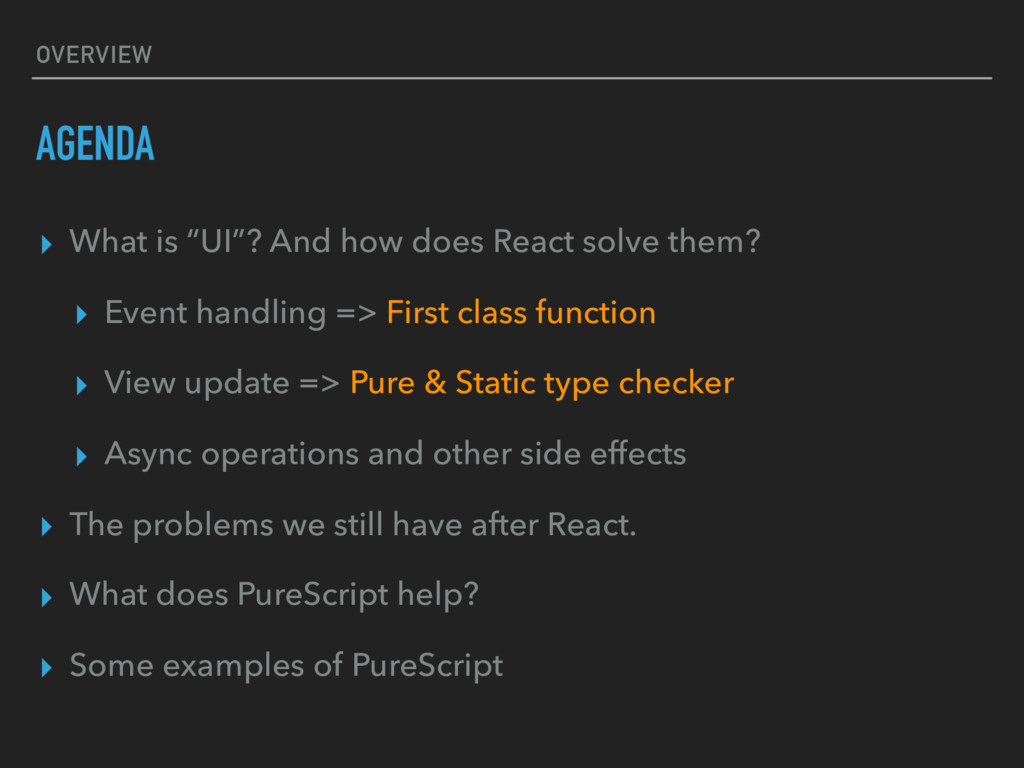Click the horizontal divider line under OVERVIEW
This screenshot has width=1024, height=768.
tap(512, 78)
